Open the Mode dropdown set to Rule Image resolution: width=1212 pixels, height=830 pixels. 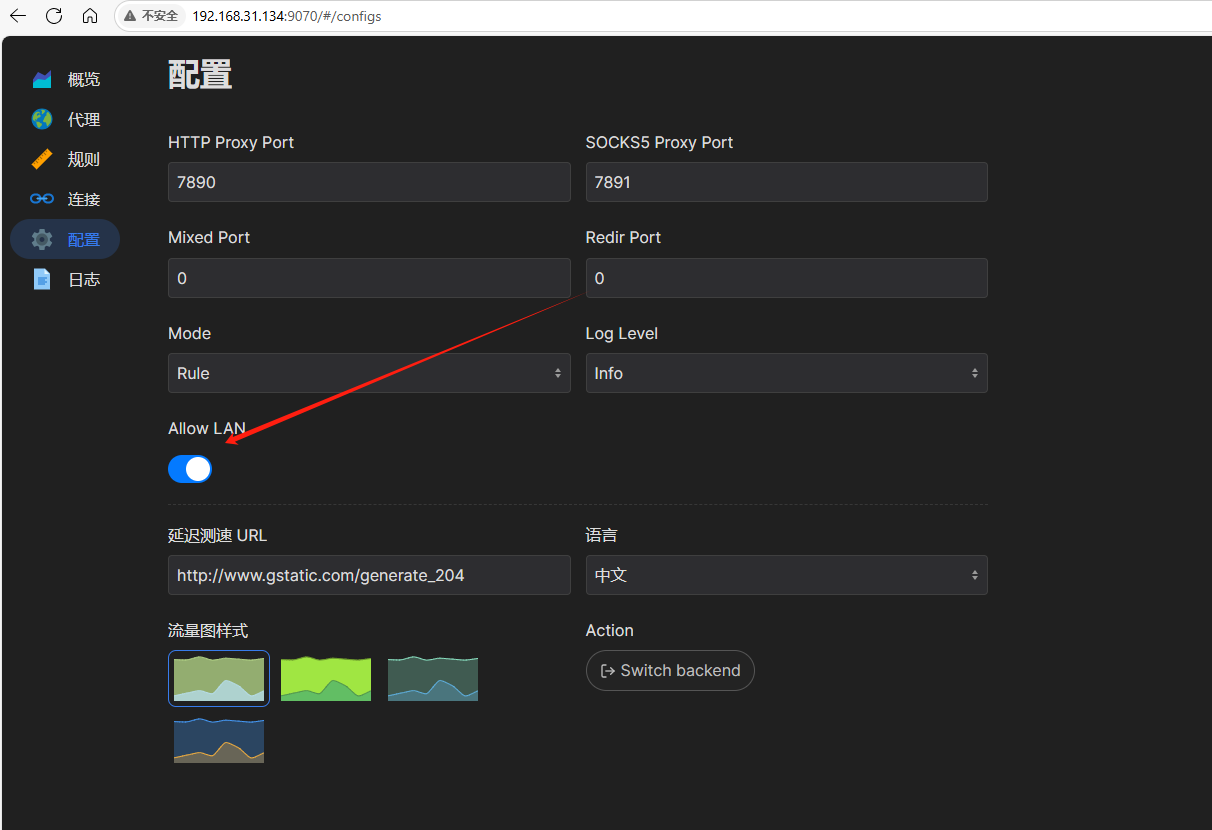369,373
